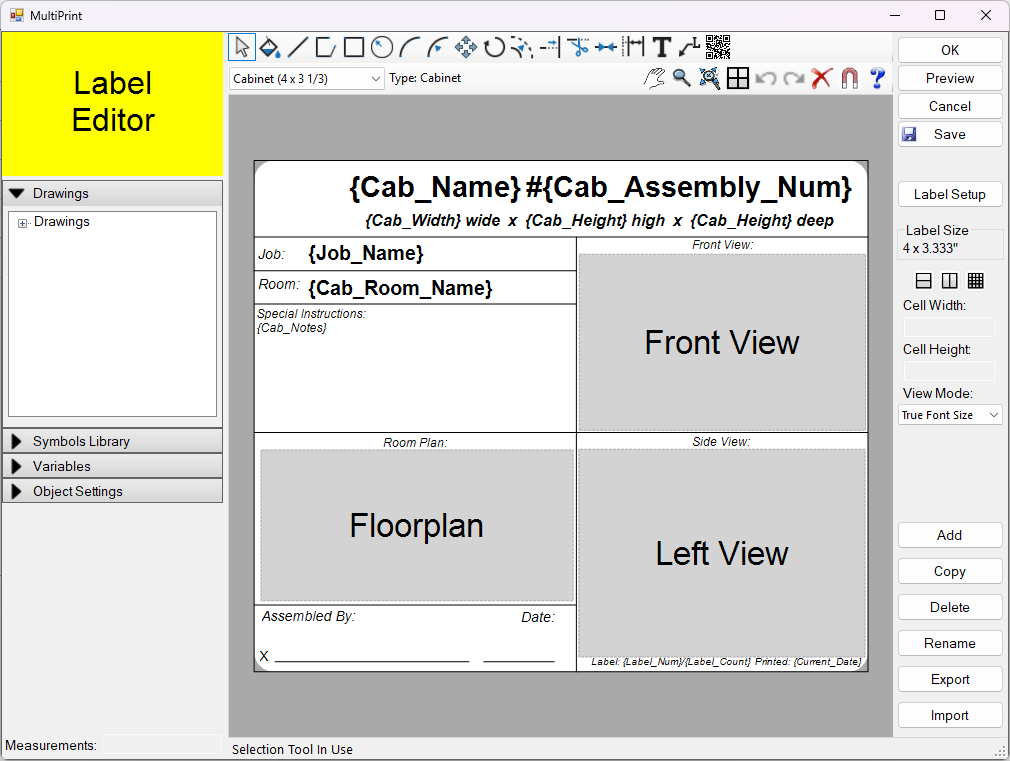Select the scissors trim tool
The width and height of the screenshot is (1010, 761).
[x=577, y=47]
